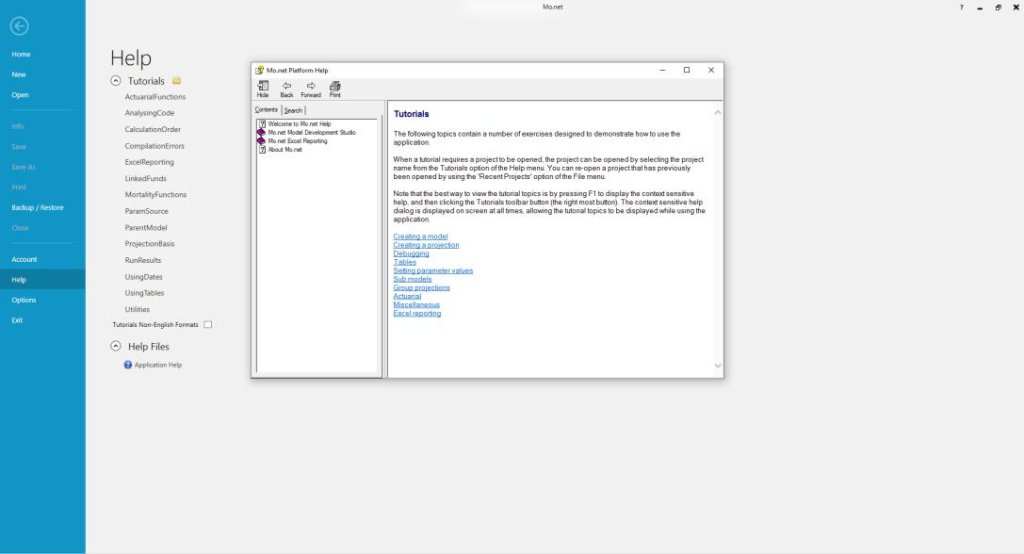1024x554 pixels.
Task: Collapse the Help Files section
Action: (116, 346)
